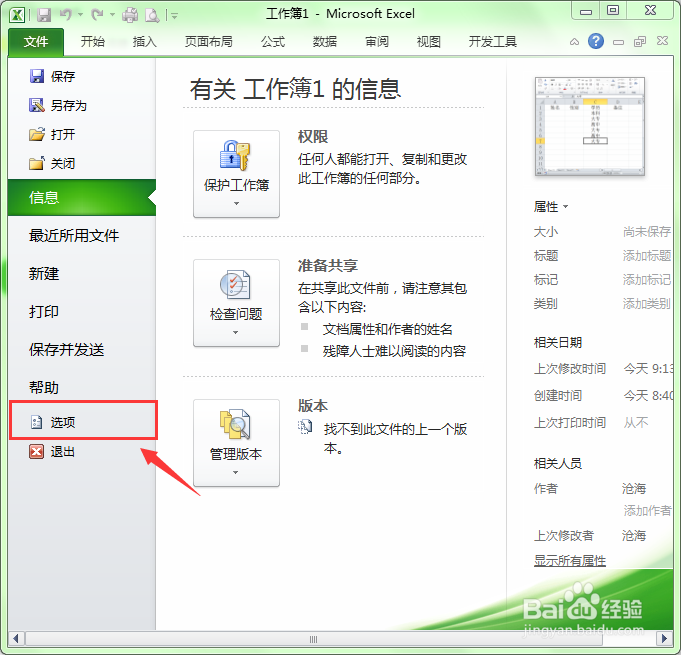The height and width of the screenshot is (655, 681).
Task: Click the quick print printer icon
Action: 130,15
